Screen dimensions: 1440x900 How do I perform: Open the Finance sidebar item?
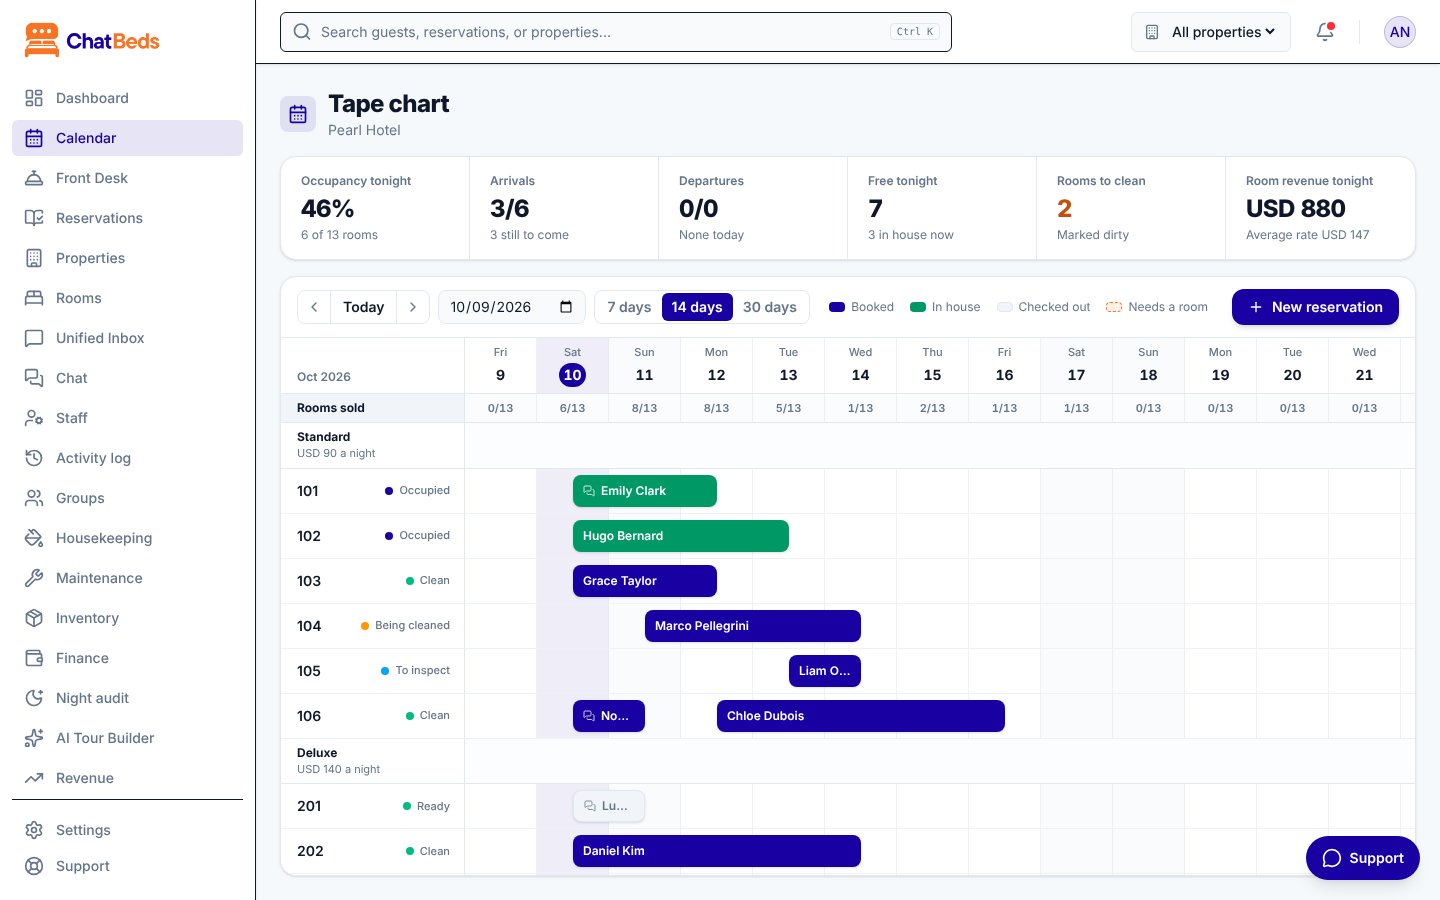[x=127, y=658]
